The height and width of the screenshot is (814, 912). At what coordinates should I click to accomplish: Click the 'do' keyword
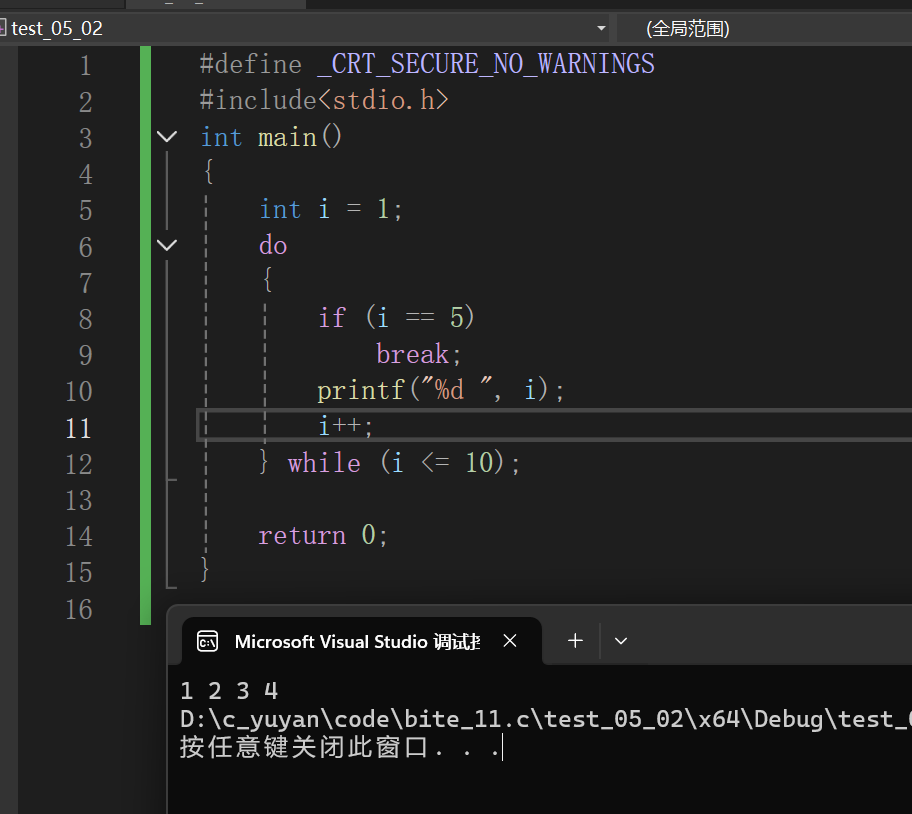pos(273,245)
